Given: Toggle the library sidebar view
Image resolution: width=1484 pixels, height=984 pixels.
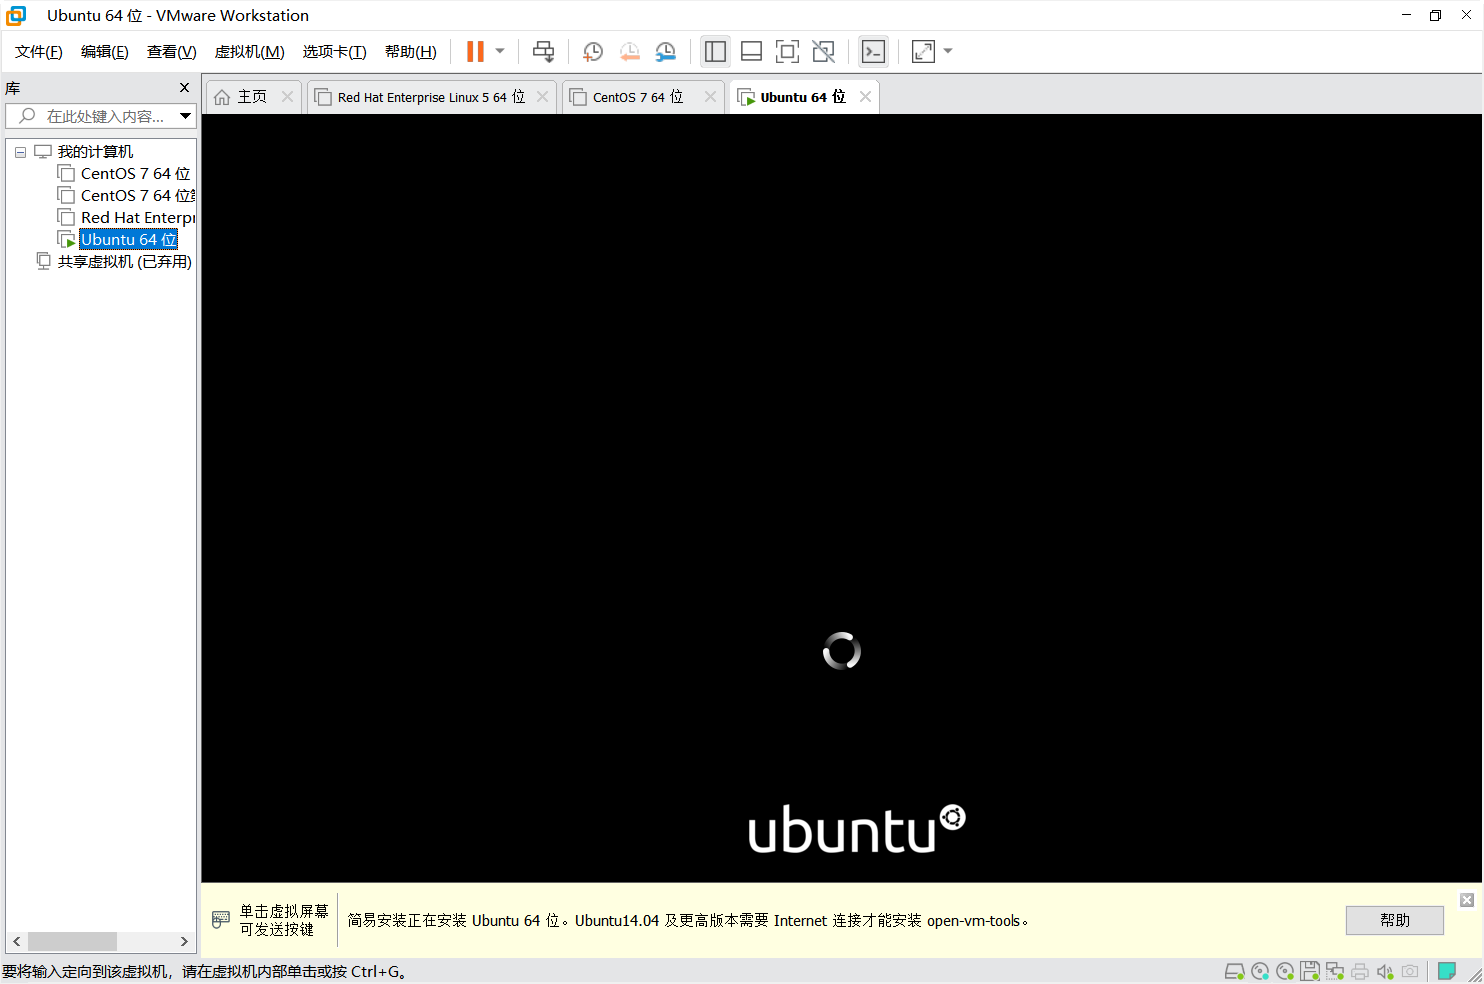Looking at the screenshot, I should click(715, 51).
